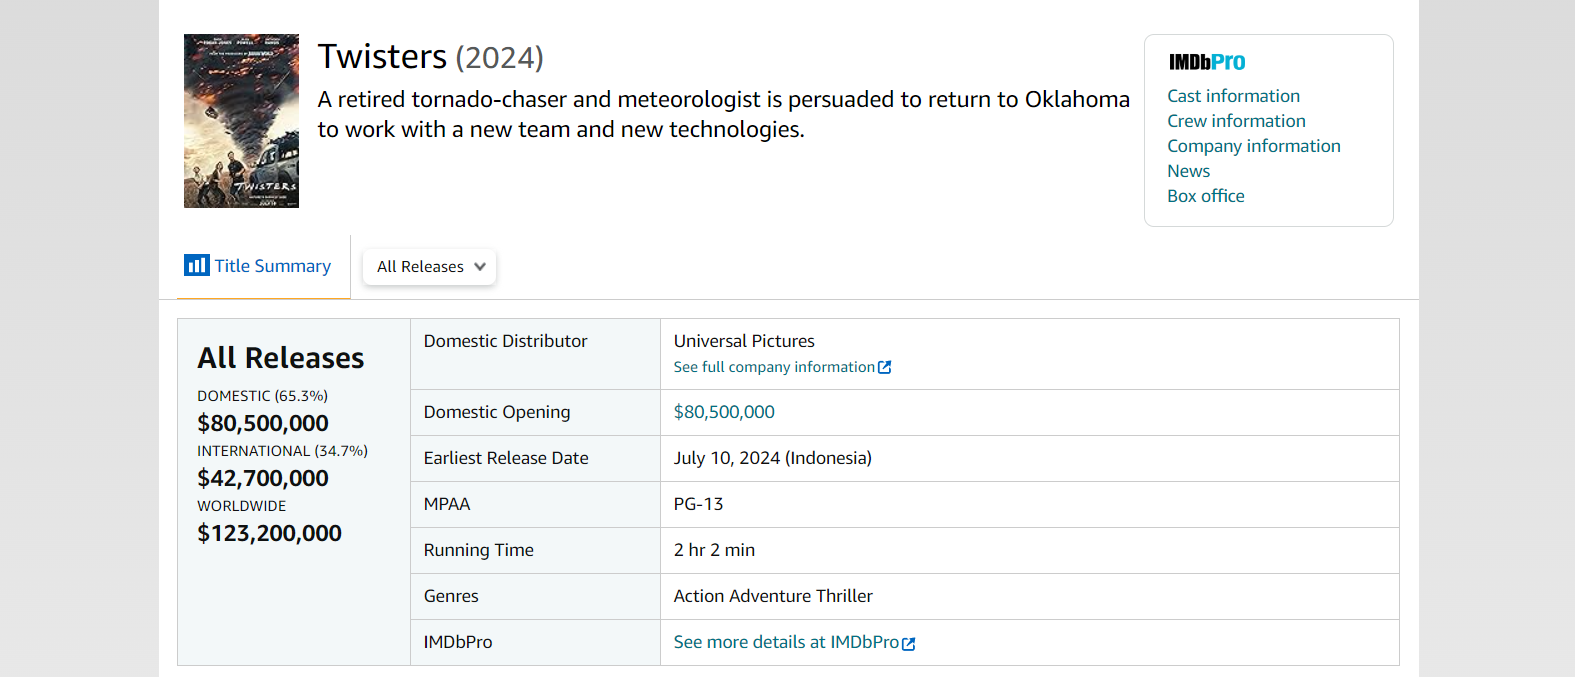Click the INTERNATIONAL (34.7%) label
This screenshot has width=1575, height=677.
click(x=282, y=451)
